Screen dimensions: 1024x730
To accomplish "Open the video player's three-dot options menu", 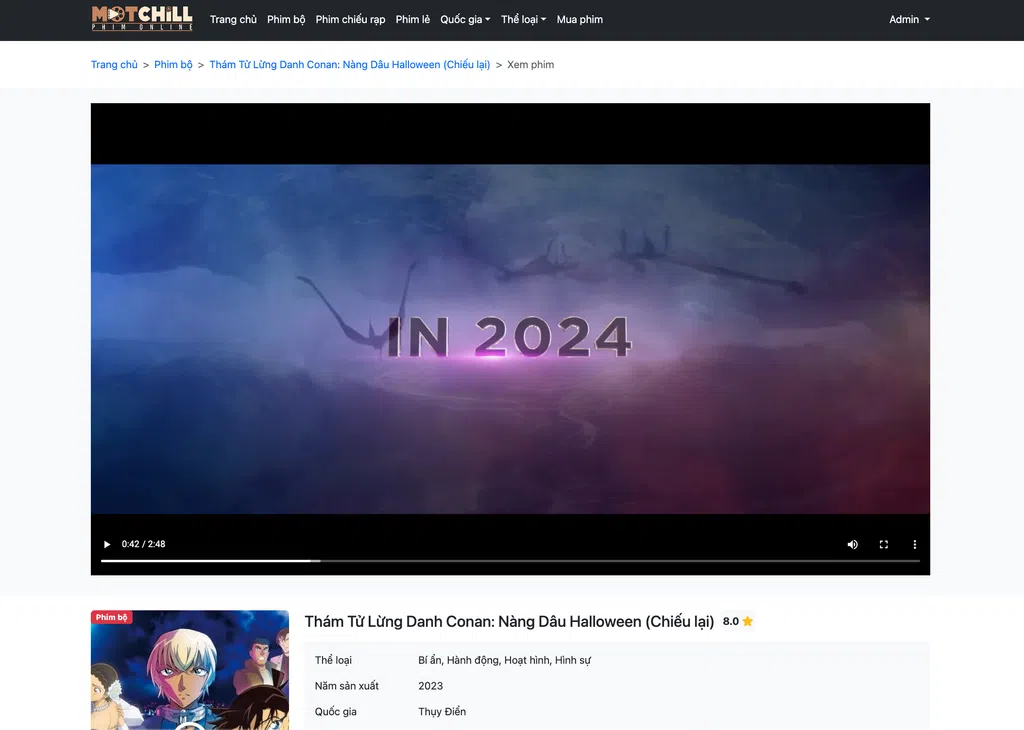I will pyautogui.click(x=914, y=545).
